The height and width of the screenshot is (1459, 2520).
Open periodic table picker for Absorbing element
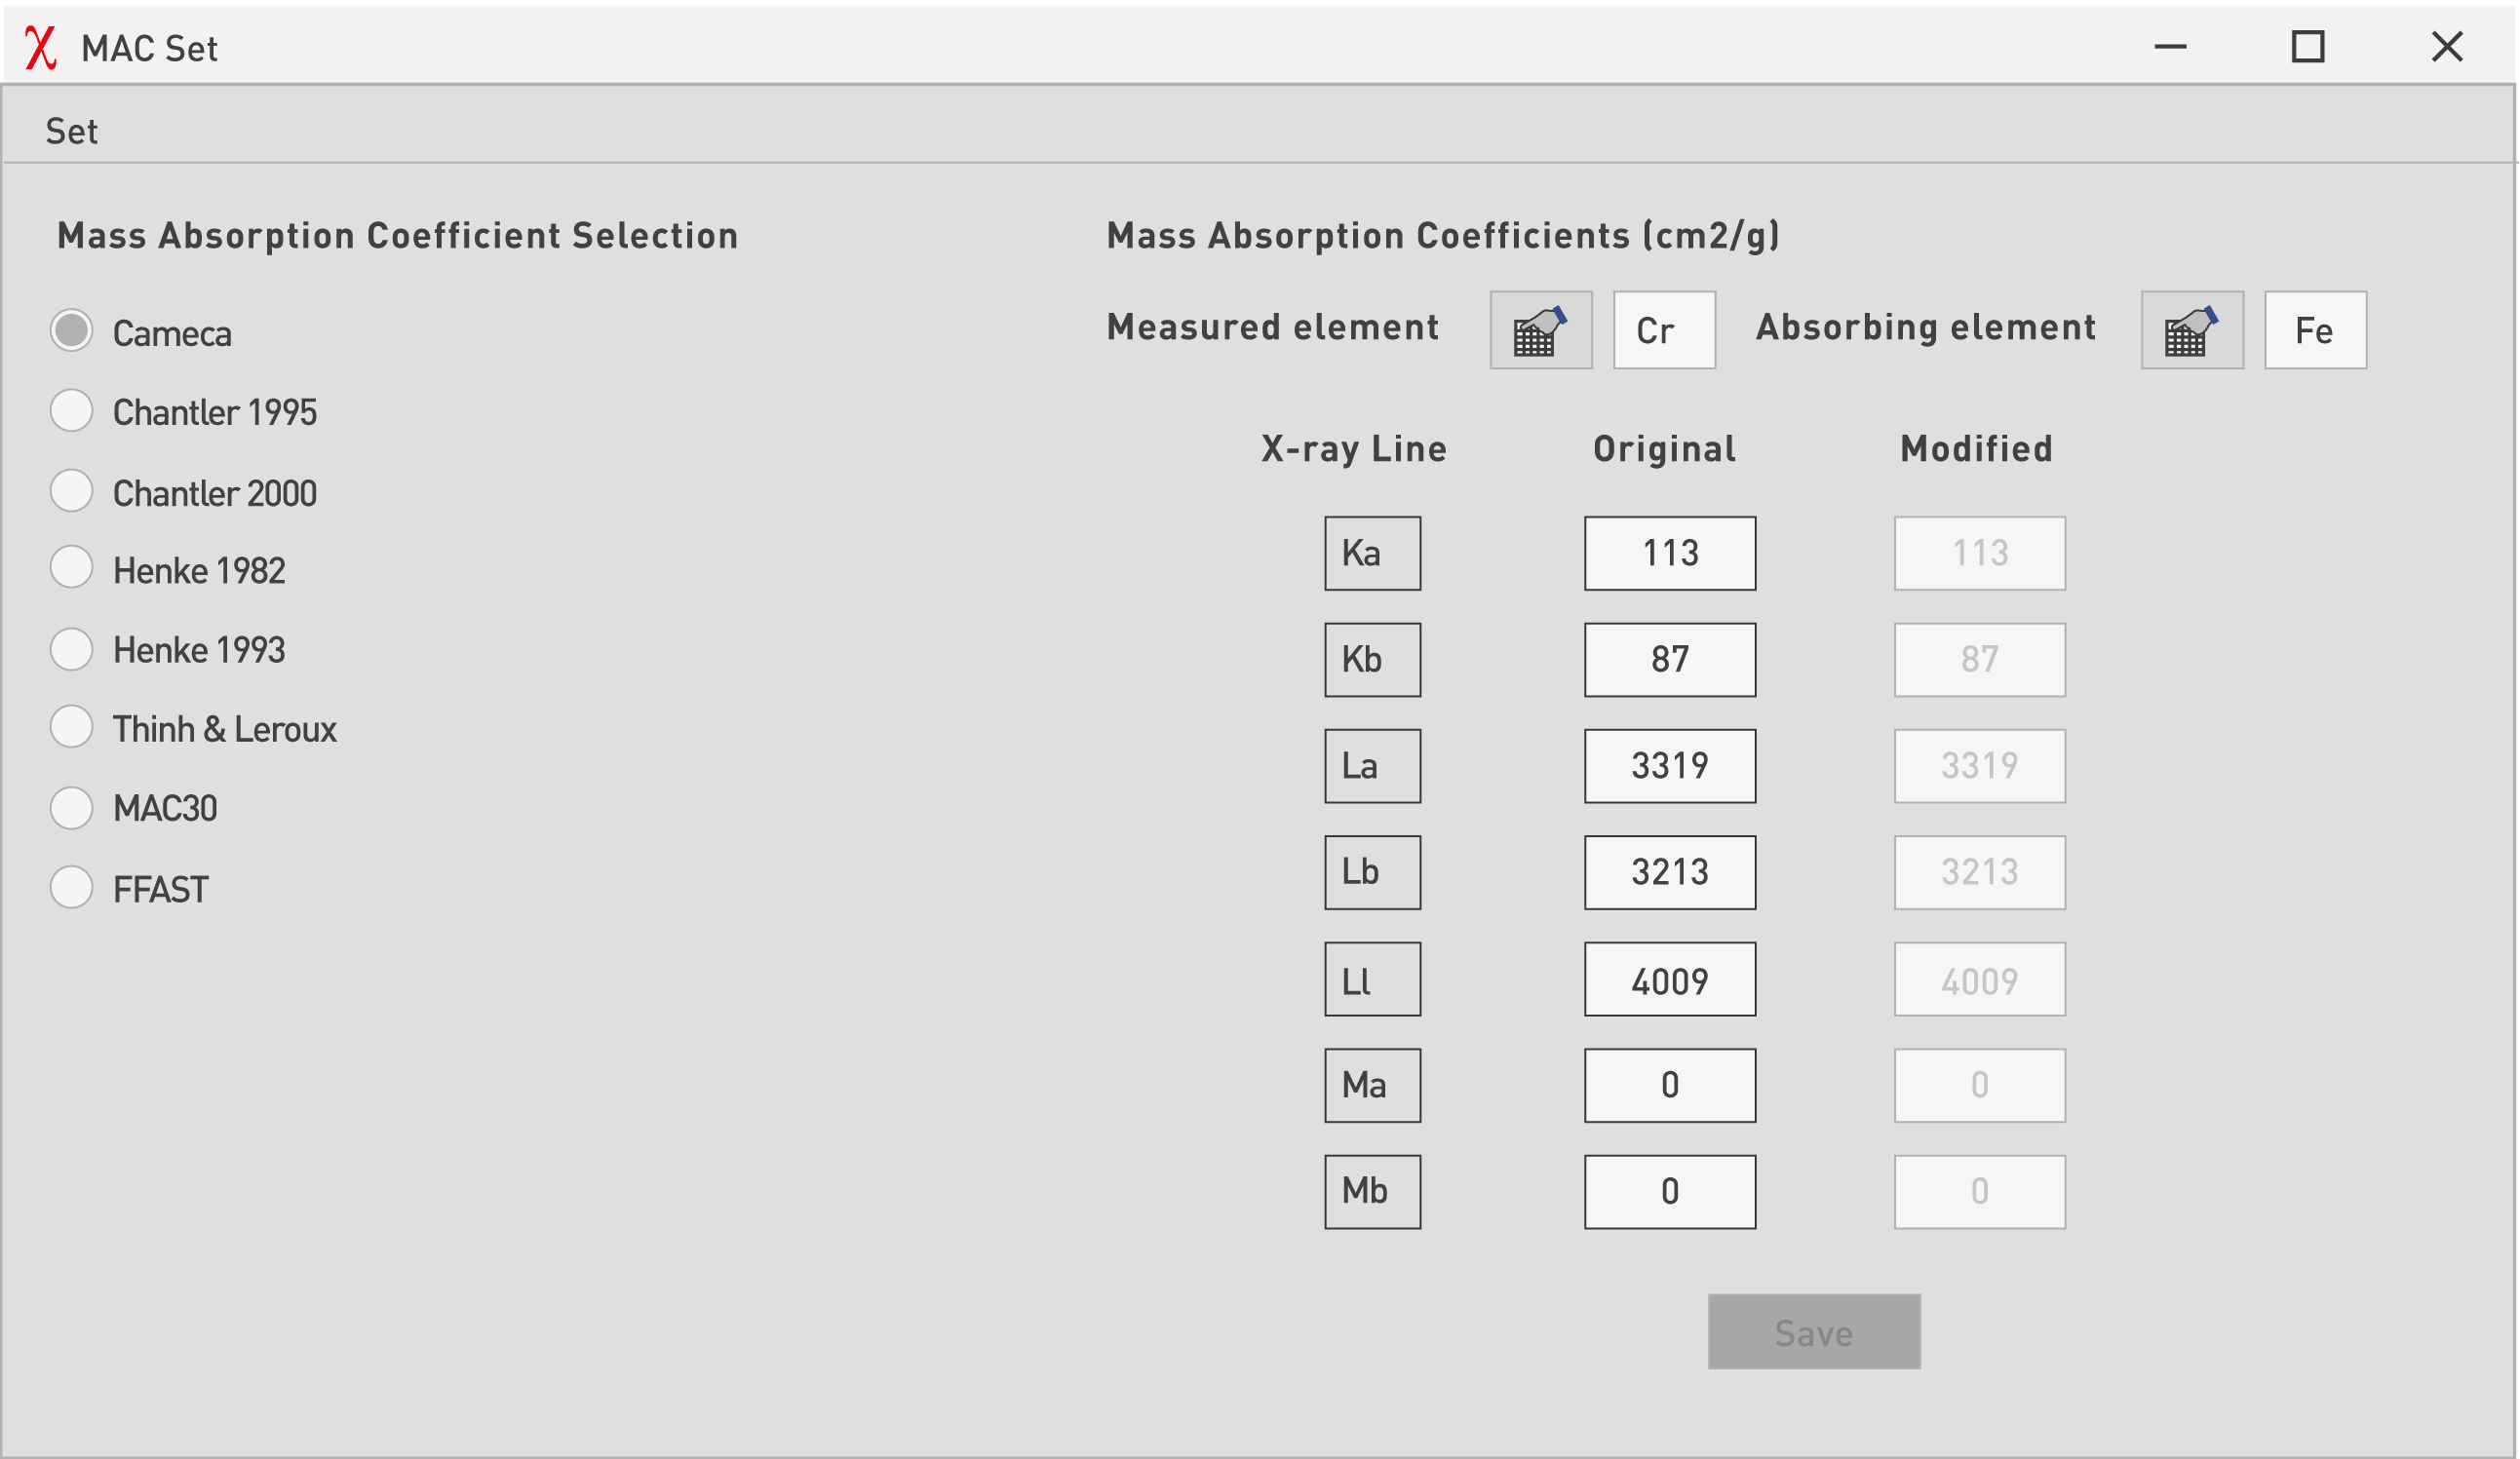[x=2191, y=330]
